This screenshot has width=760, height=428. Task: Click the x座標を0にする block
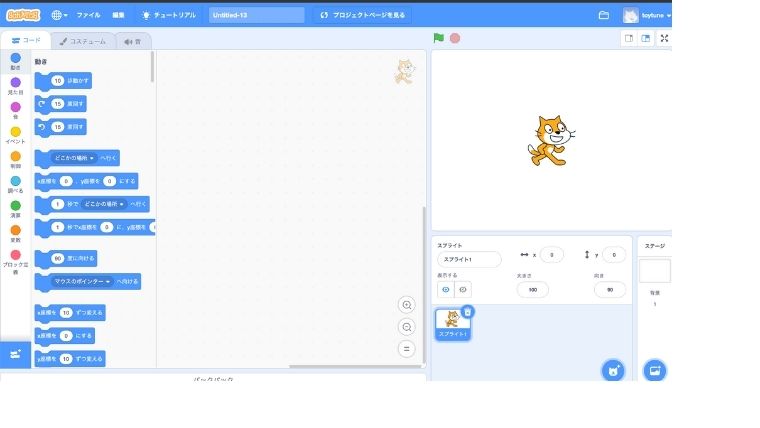pos(65,335)
